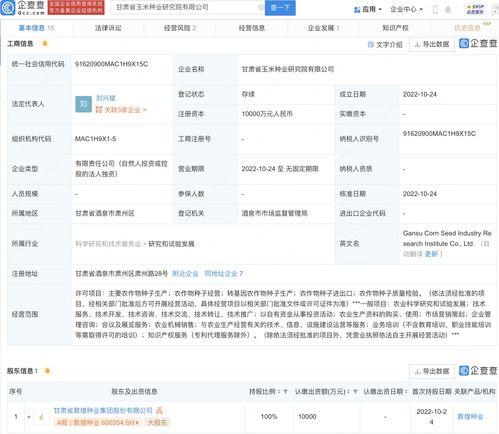Click the yellow icon next to 工商信息
499x434 pixels.
[45, 43]
